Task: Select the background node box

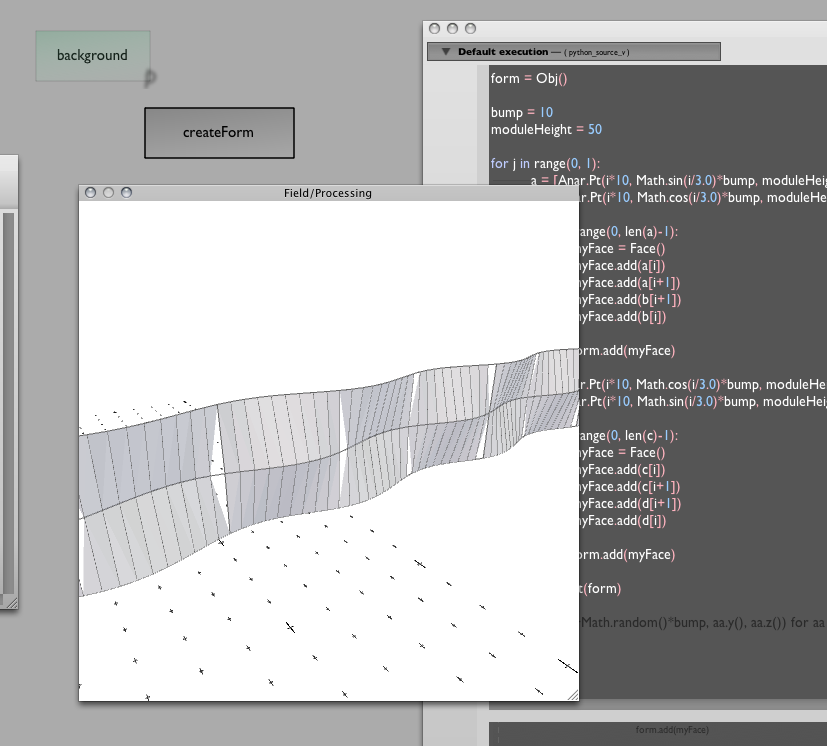Action: (92, 56)
